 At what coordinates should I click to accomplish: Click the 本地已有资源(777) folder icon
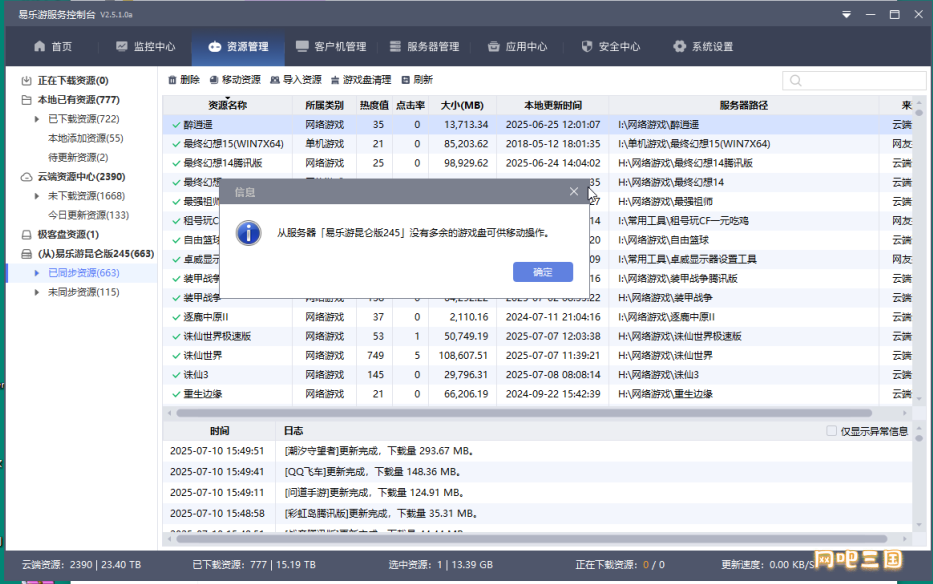pos(26,99)
